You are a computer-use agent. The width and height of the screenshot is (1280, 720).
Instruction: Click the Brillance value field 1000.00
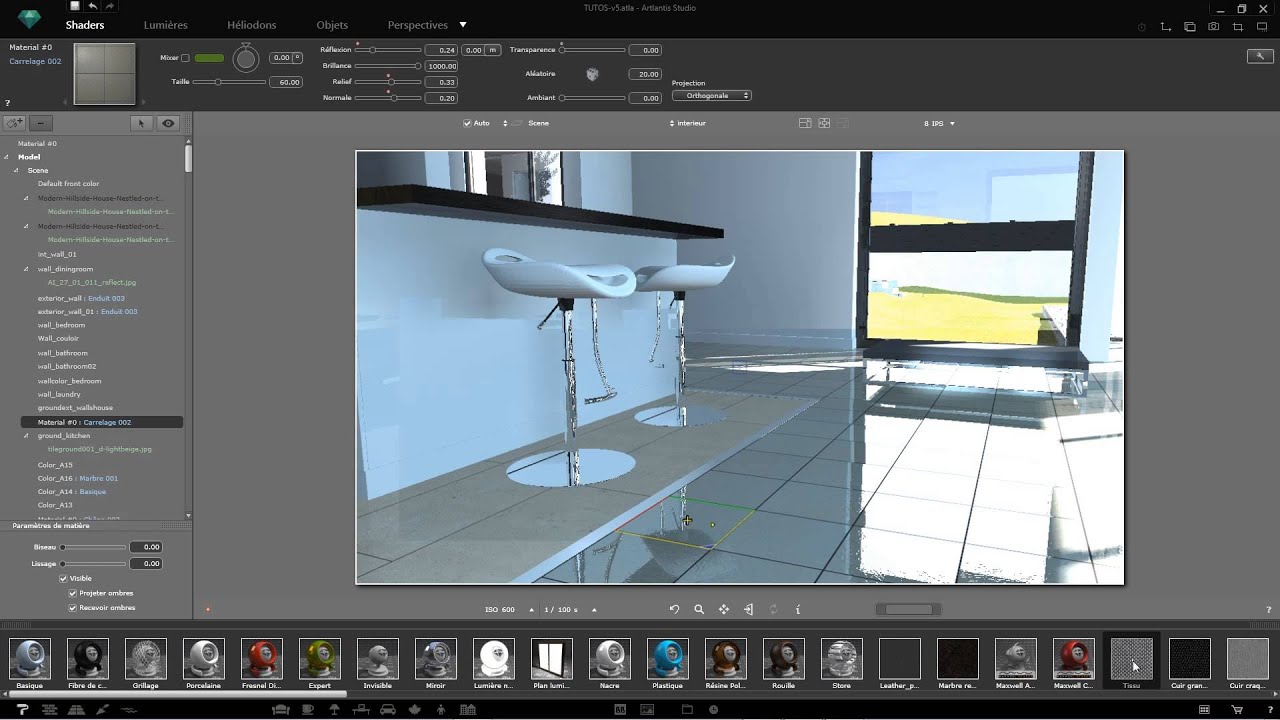click(441, 66)
